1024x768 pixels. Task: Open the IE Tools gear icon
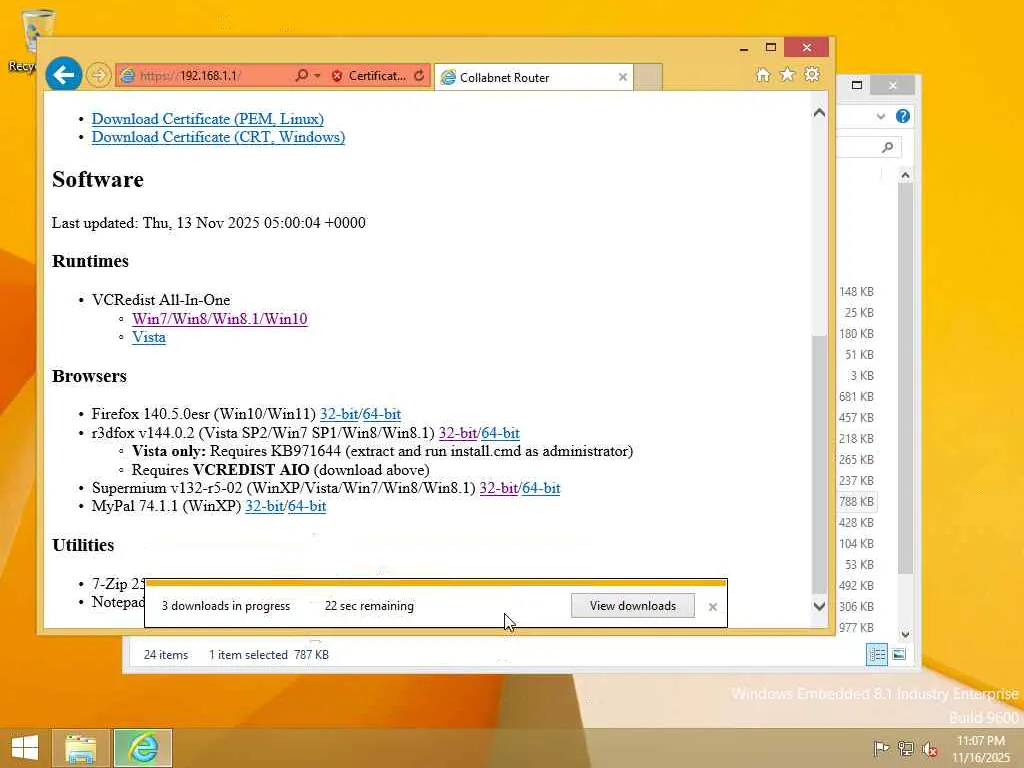pyautogui.click(x=812, y=74)
